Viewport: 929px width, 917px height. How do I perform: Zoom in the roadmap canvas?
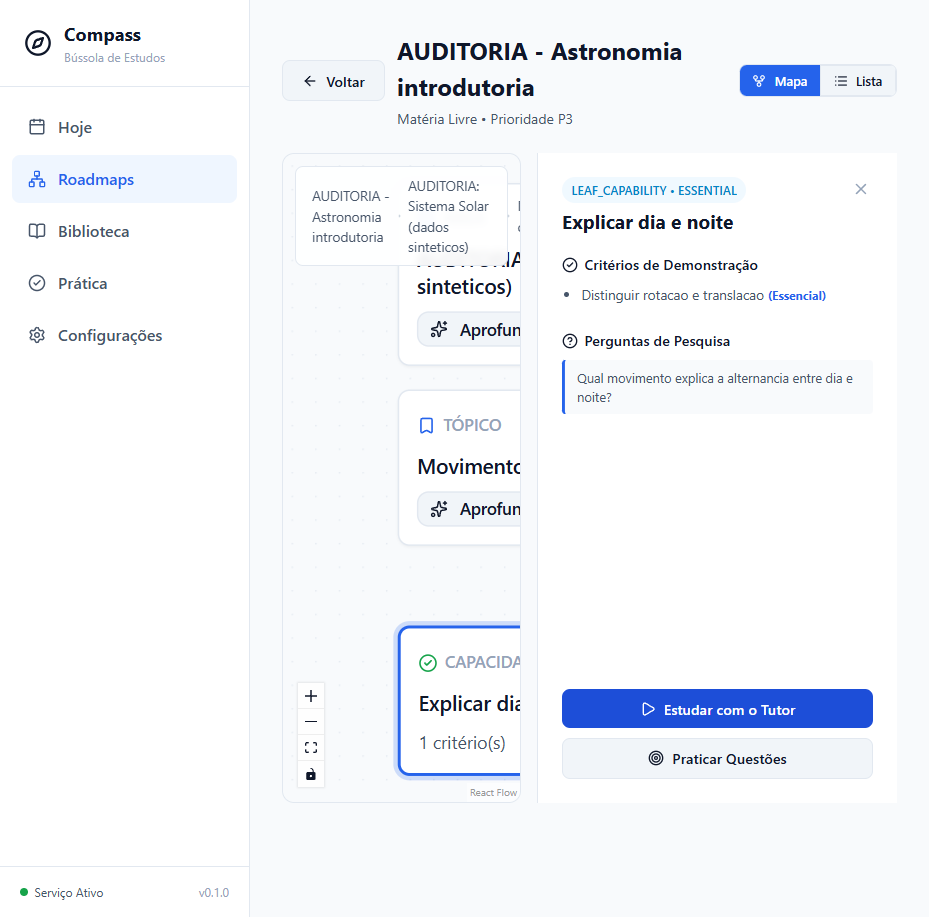[x=311, y=695]
